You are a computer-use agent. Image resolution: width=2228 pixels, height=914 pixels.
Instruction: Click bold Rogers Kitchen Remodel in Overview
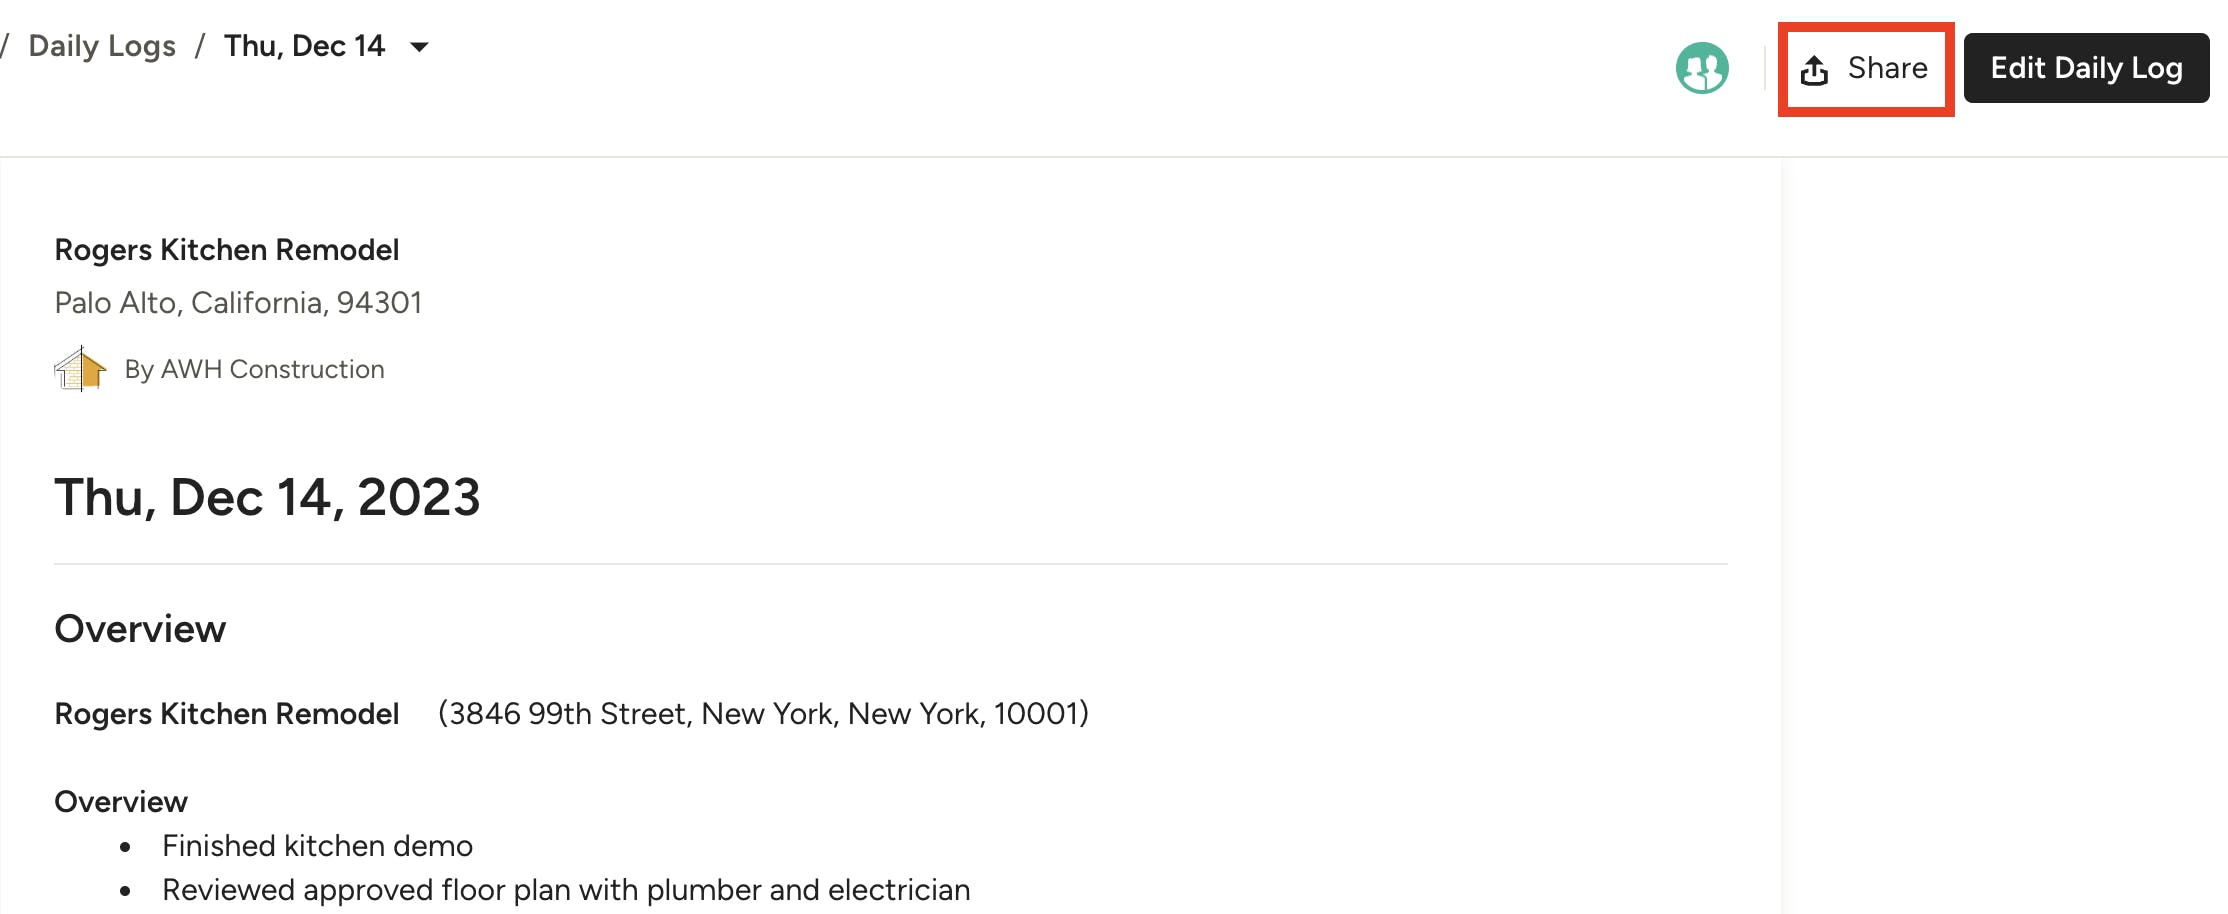click(227, 714)
